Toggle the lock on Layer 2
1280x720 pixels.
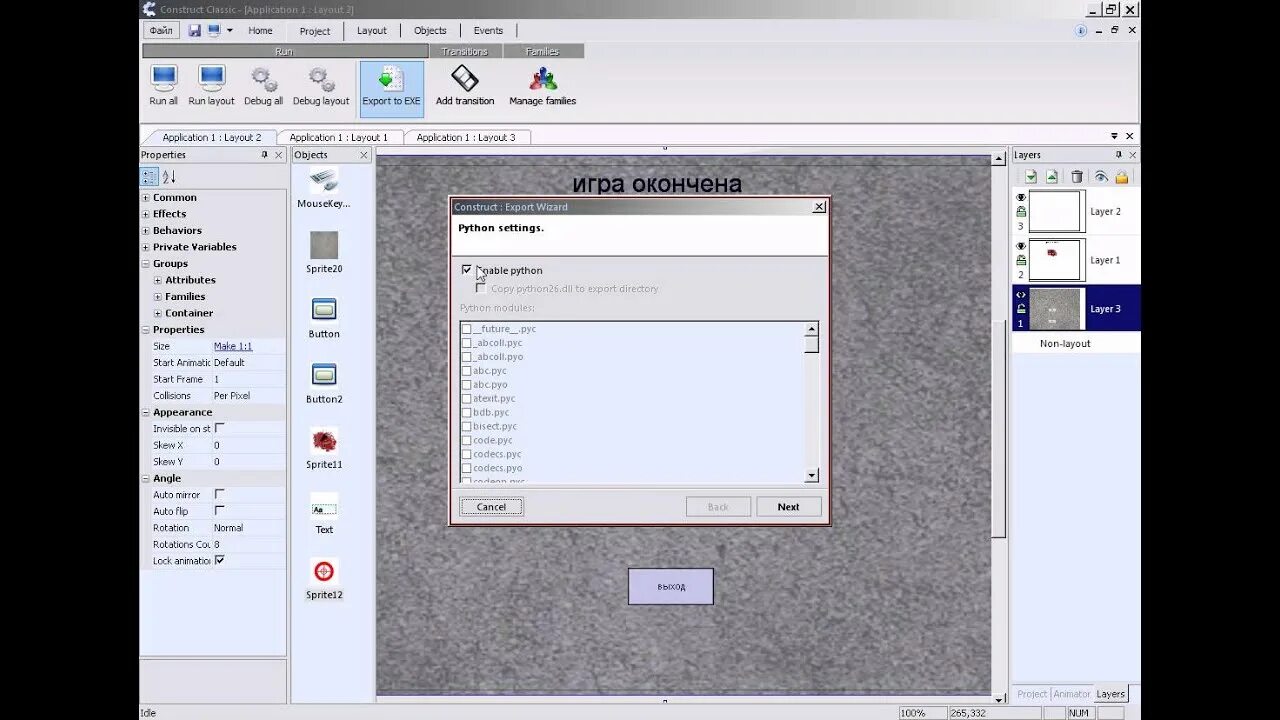click(x=1021, y=212)
